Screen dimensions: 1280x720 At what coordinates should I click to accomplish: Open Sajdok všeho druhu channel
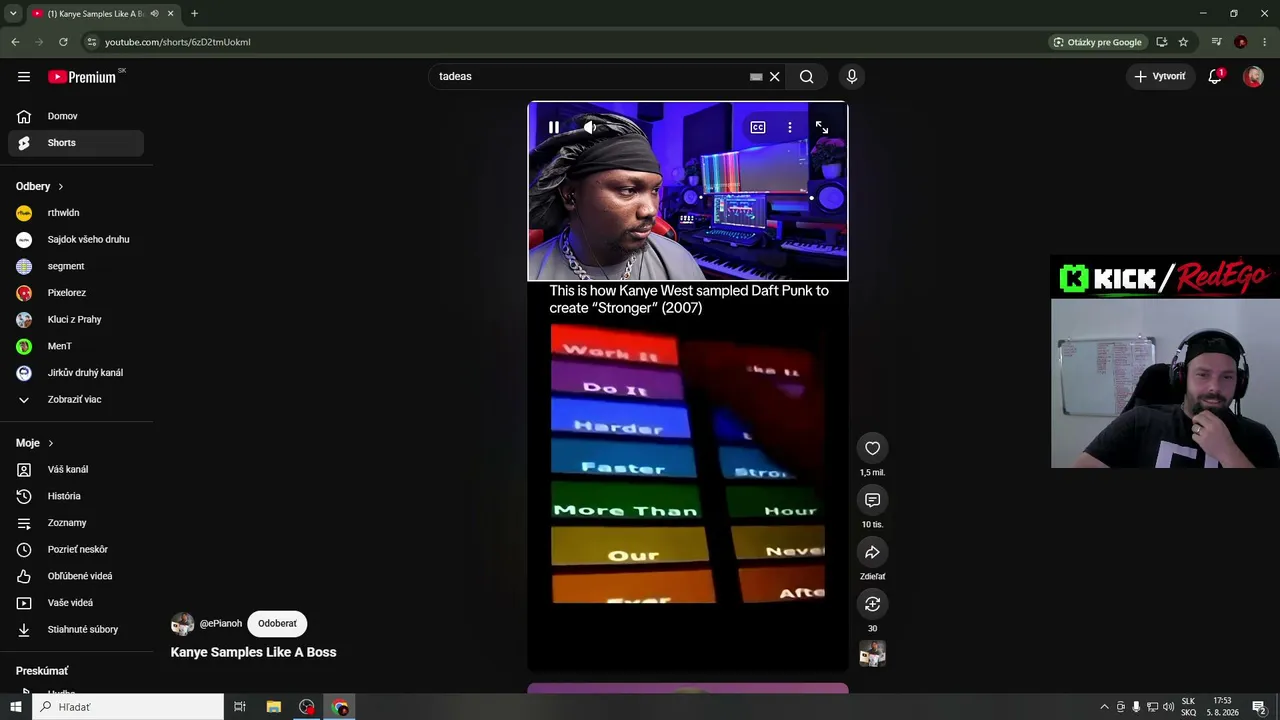(76, 240)
